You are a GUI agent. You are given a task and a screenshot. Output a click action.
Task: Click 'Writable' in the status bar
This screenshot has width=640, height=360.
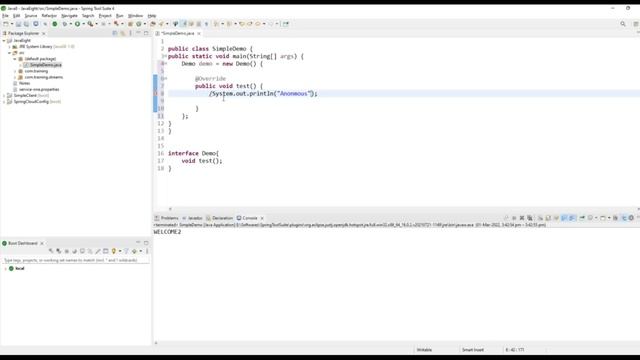(424, 350)
